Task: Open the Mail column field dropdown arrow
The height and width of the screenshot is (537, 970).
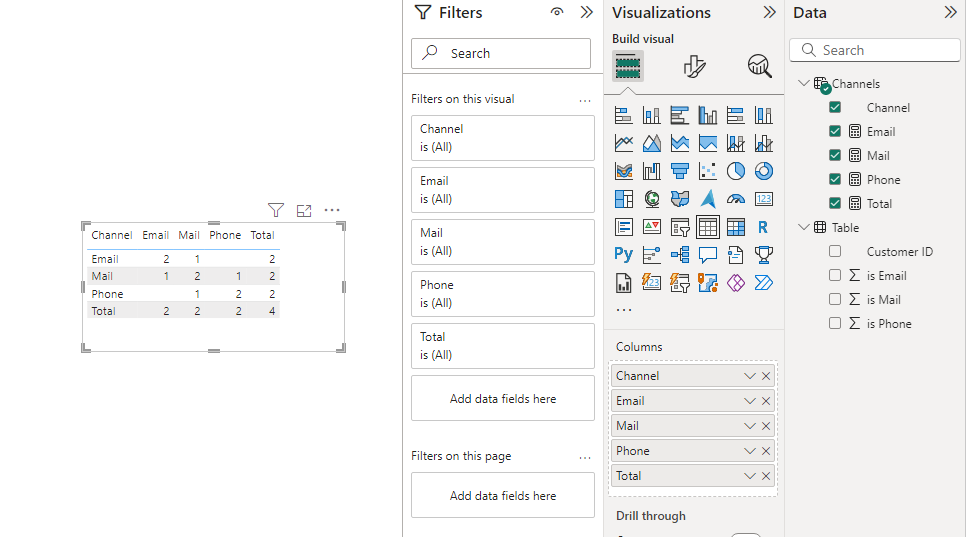Action: tap(750, 426)
